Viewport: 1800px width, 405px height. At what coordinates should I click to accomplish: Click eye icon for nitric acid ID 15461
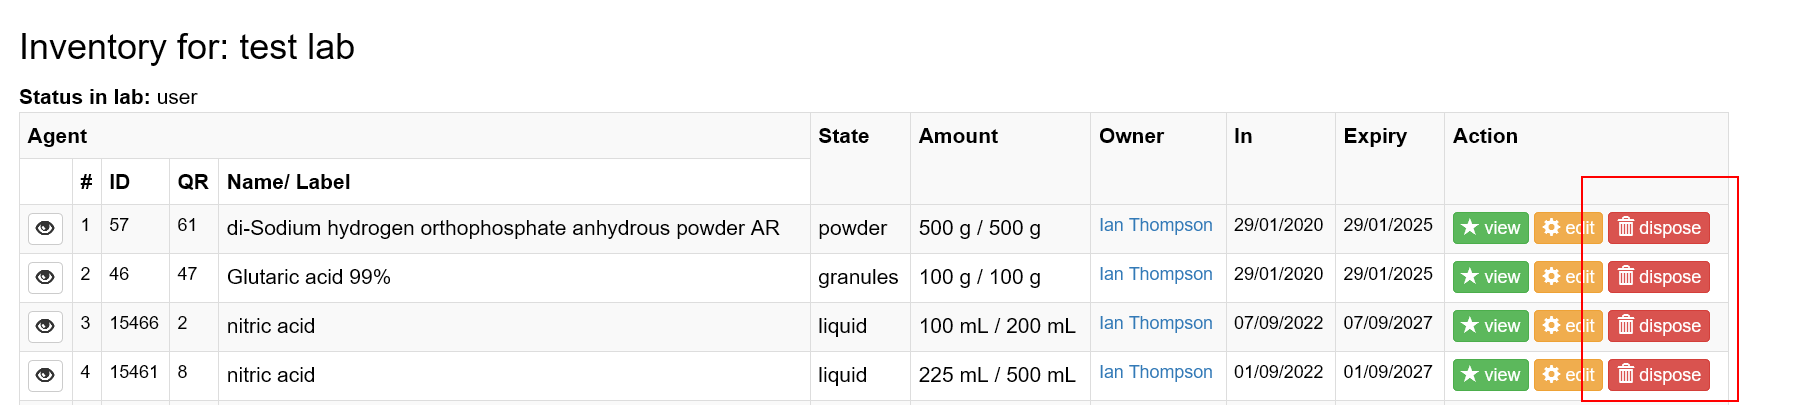click(45, 376)
